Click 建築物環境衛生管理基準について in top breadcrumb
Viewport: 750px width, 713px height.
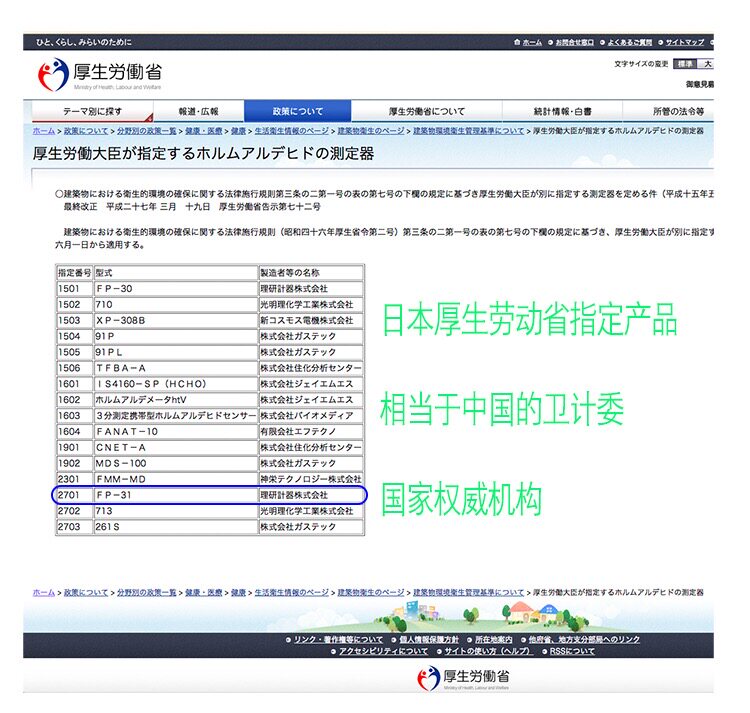click(x=469, y=131)
